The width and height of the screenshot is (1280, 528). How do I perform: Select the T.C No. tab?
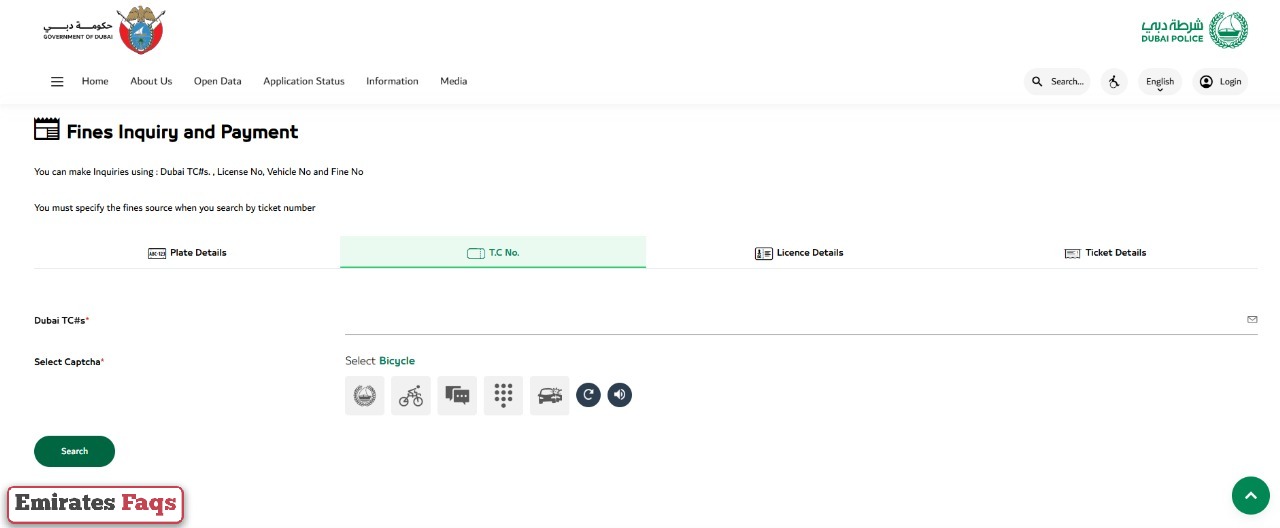pyautogui.click(x=493, y=253)
